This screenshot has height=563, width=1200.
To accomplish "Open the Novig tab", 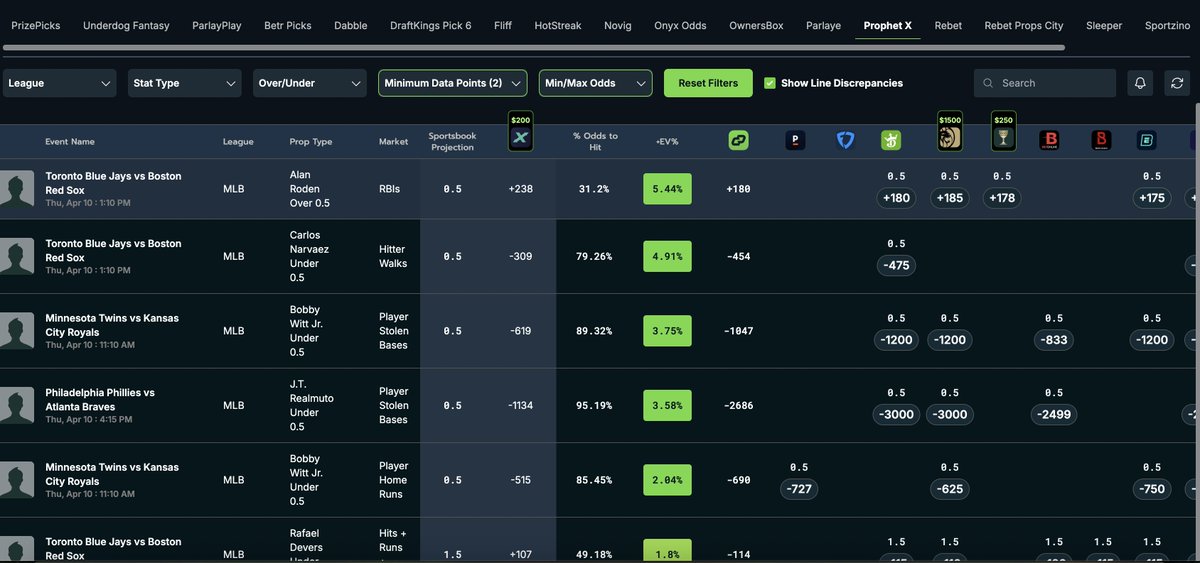I will (618, 25).
